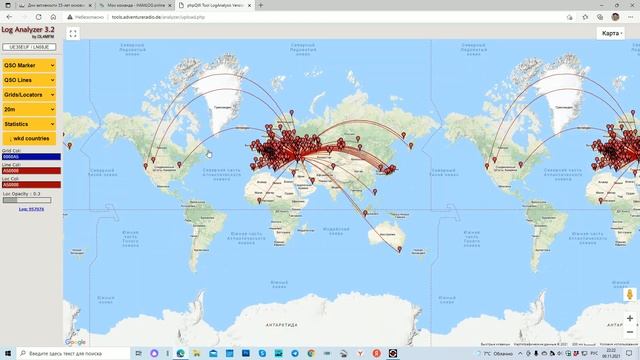This screenshot has width=640, height=360.
Task: Open the browser profile avatar
Action: tap(615, 17)
